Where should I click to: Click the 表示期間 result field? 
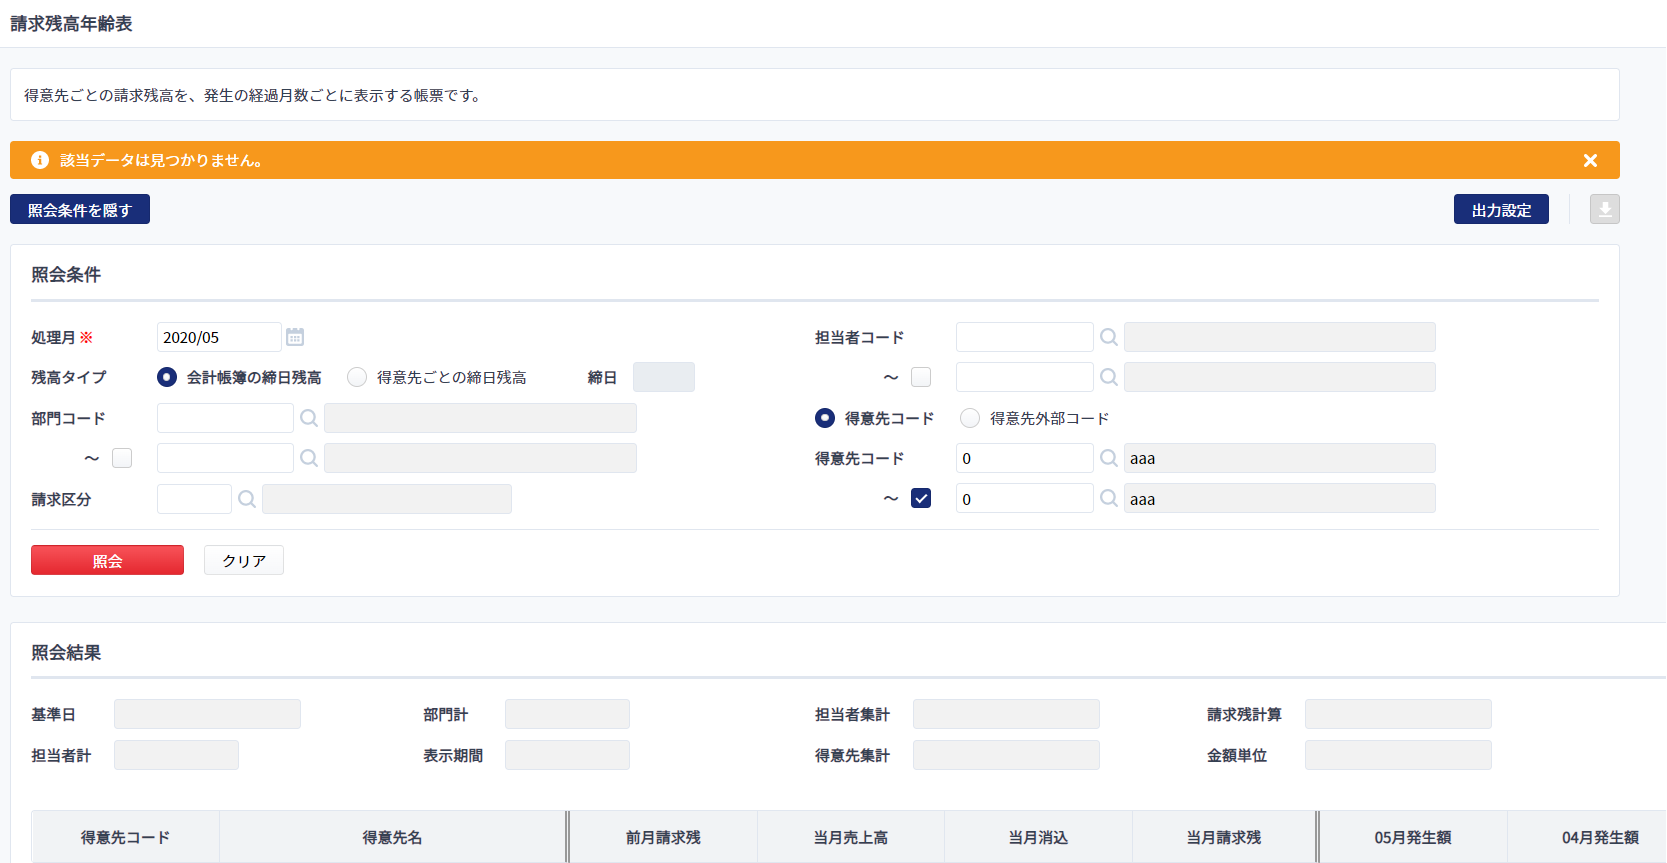pyautogui.click(x=567, y=755)
